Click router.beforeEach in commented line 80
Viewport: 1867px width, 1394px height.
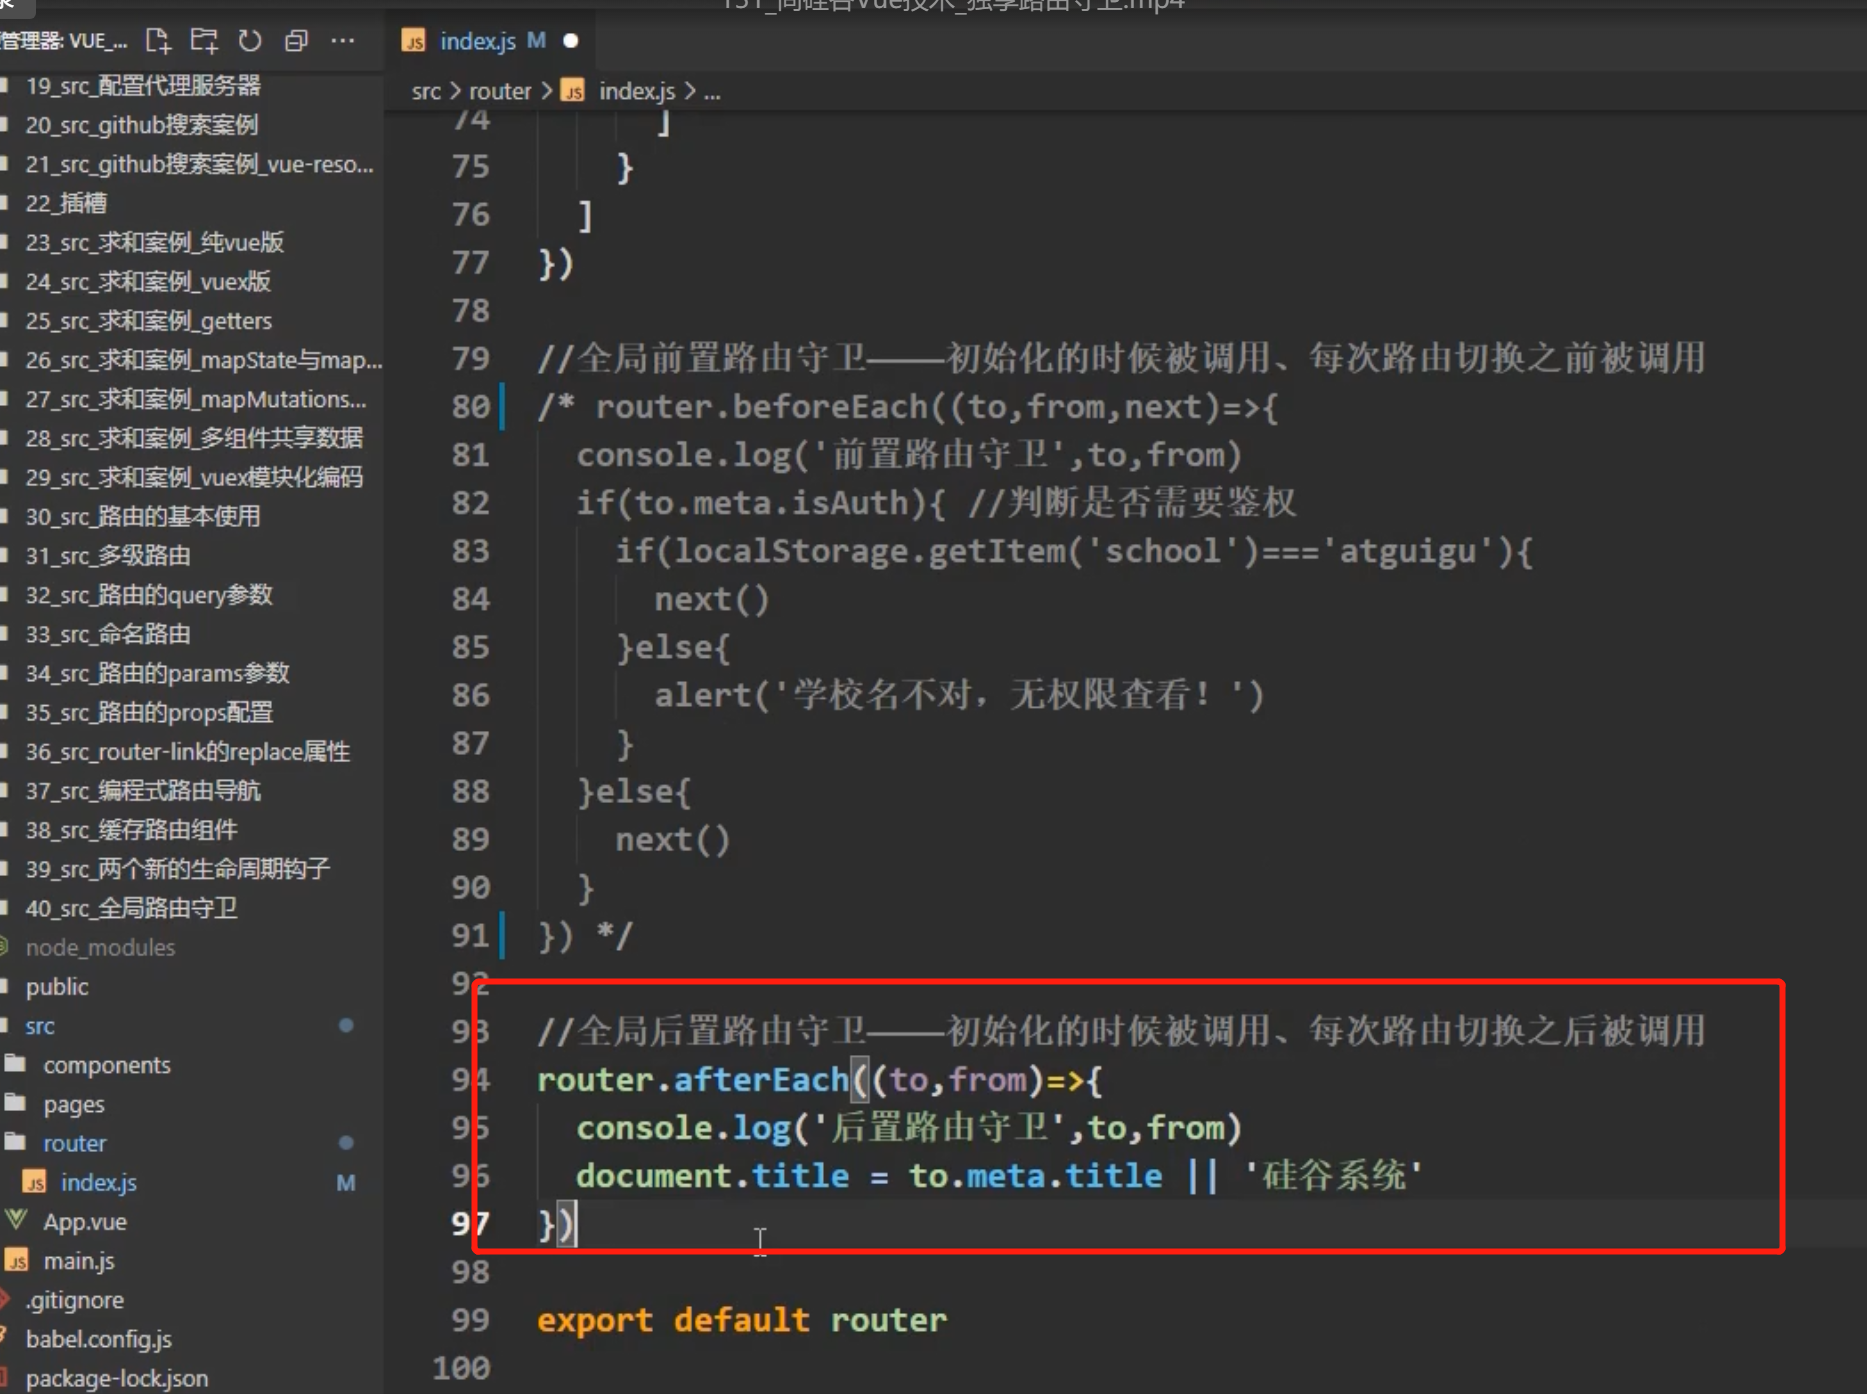pos(762,407)
